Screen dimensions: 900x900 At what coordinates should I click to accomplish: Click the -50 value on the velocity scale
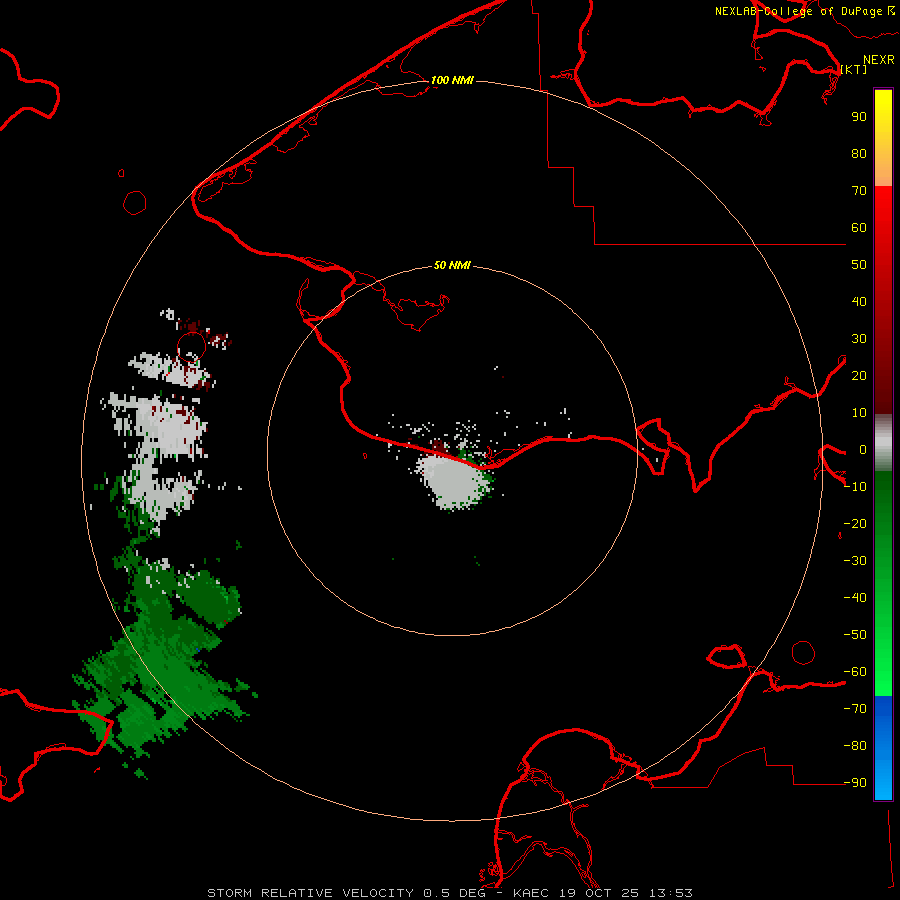coord(855,635)
